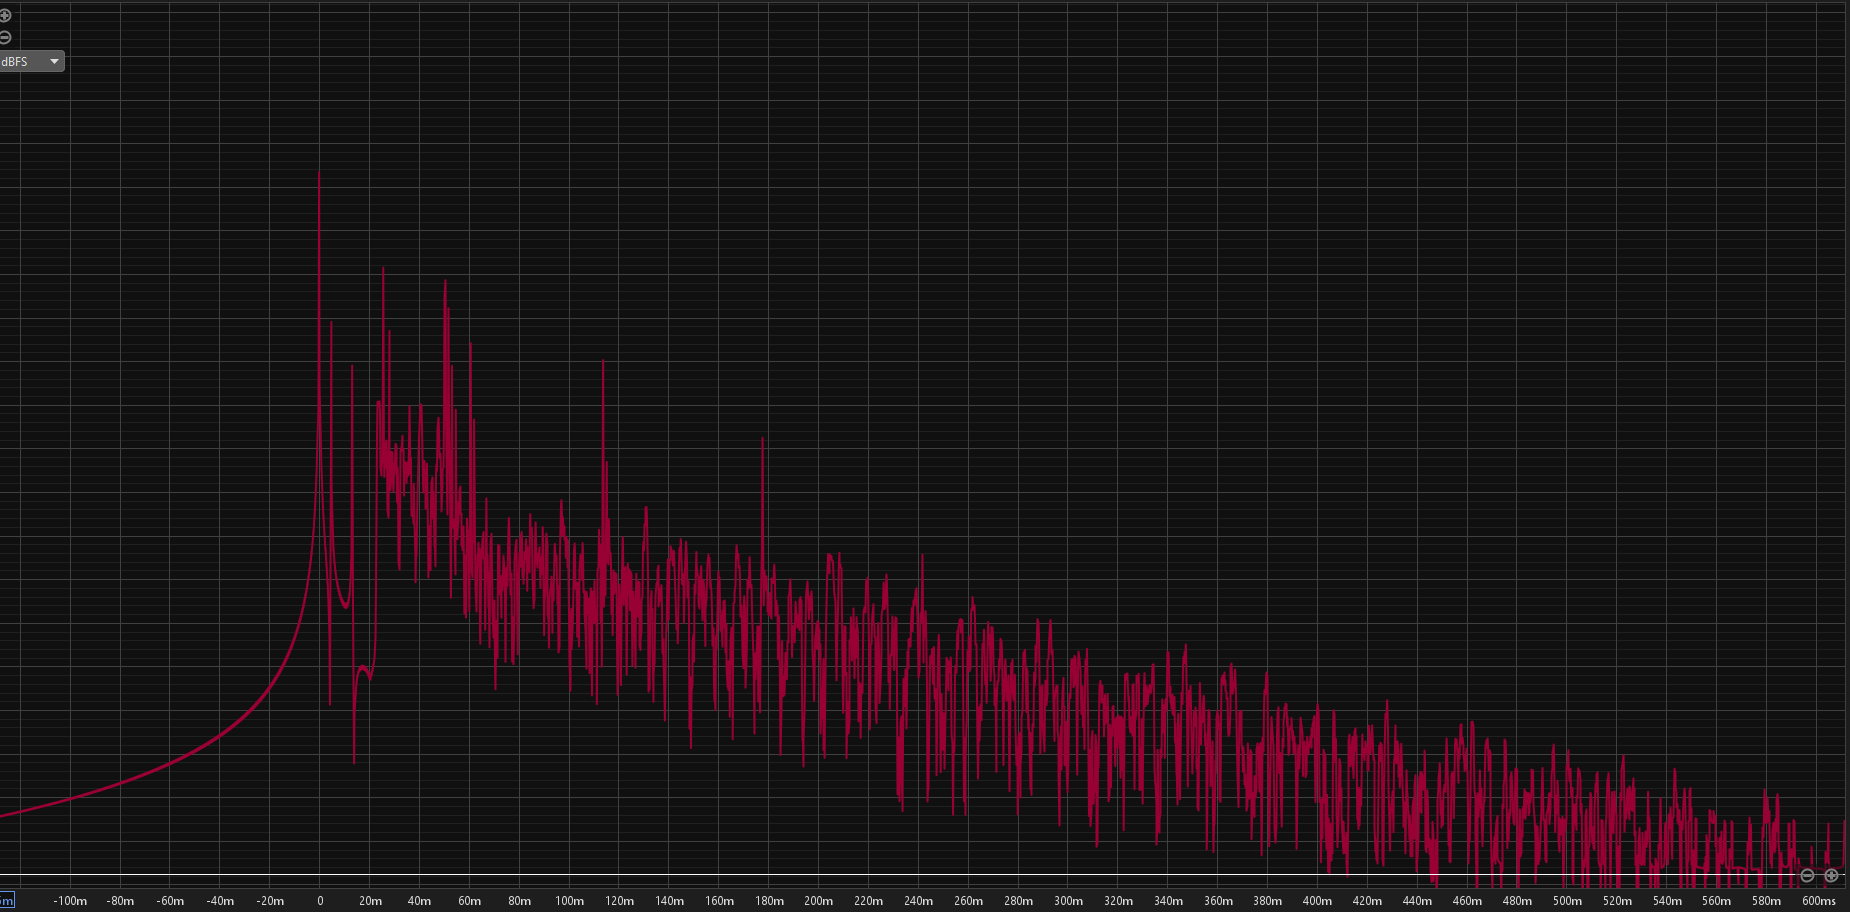Click the 160m time axis label
Screen dimensions: 1850x912
[x=720, y=901]
